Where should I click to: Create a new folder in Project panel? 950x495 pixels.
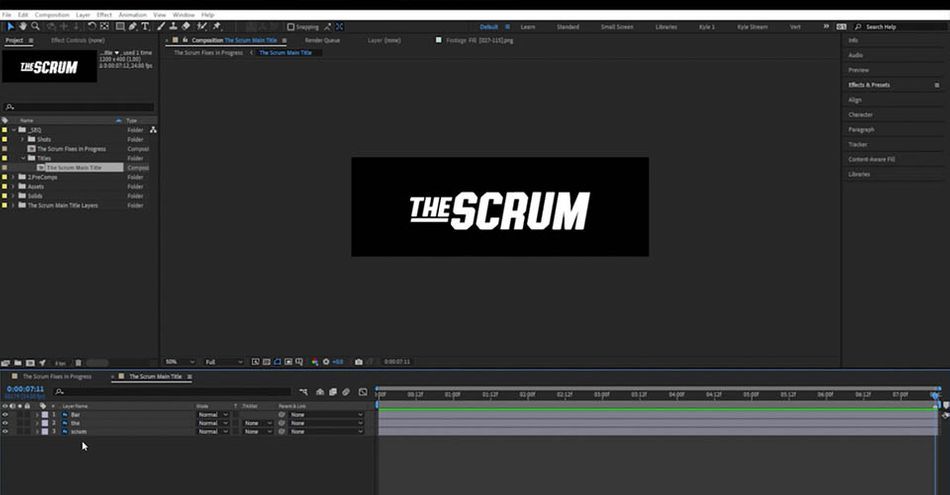click(18, 363)
